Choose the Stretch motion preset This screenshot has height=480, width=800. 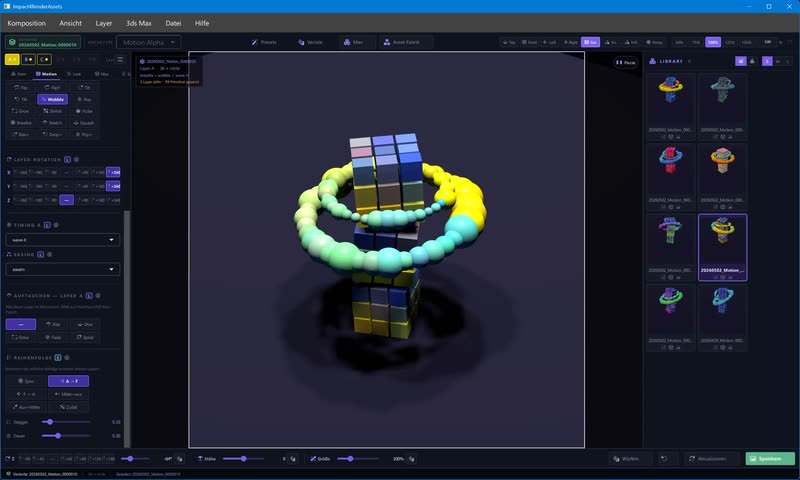53,122
